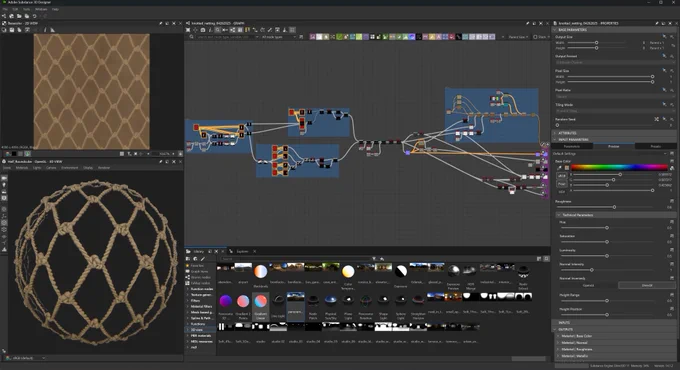Select the Favorites library category
Image resolution: width=680 pixels, height=370 pixels.
(x=197, y=265)
